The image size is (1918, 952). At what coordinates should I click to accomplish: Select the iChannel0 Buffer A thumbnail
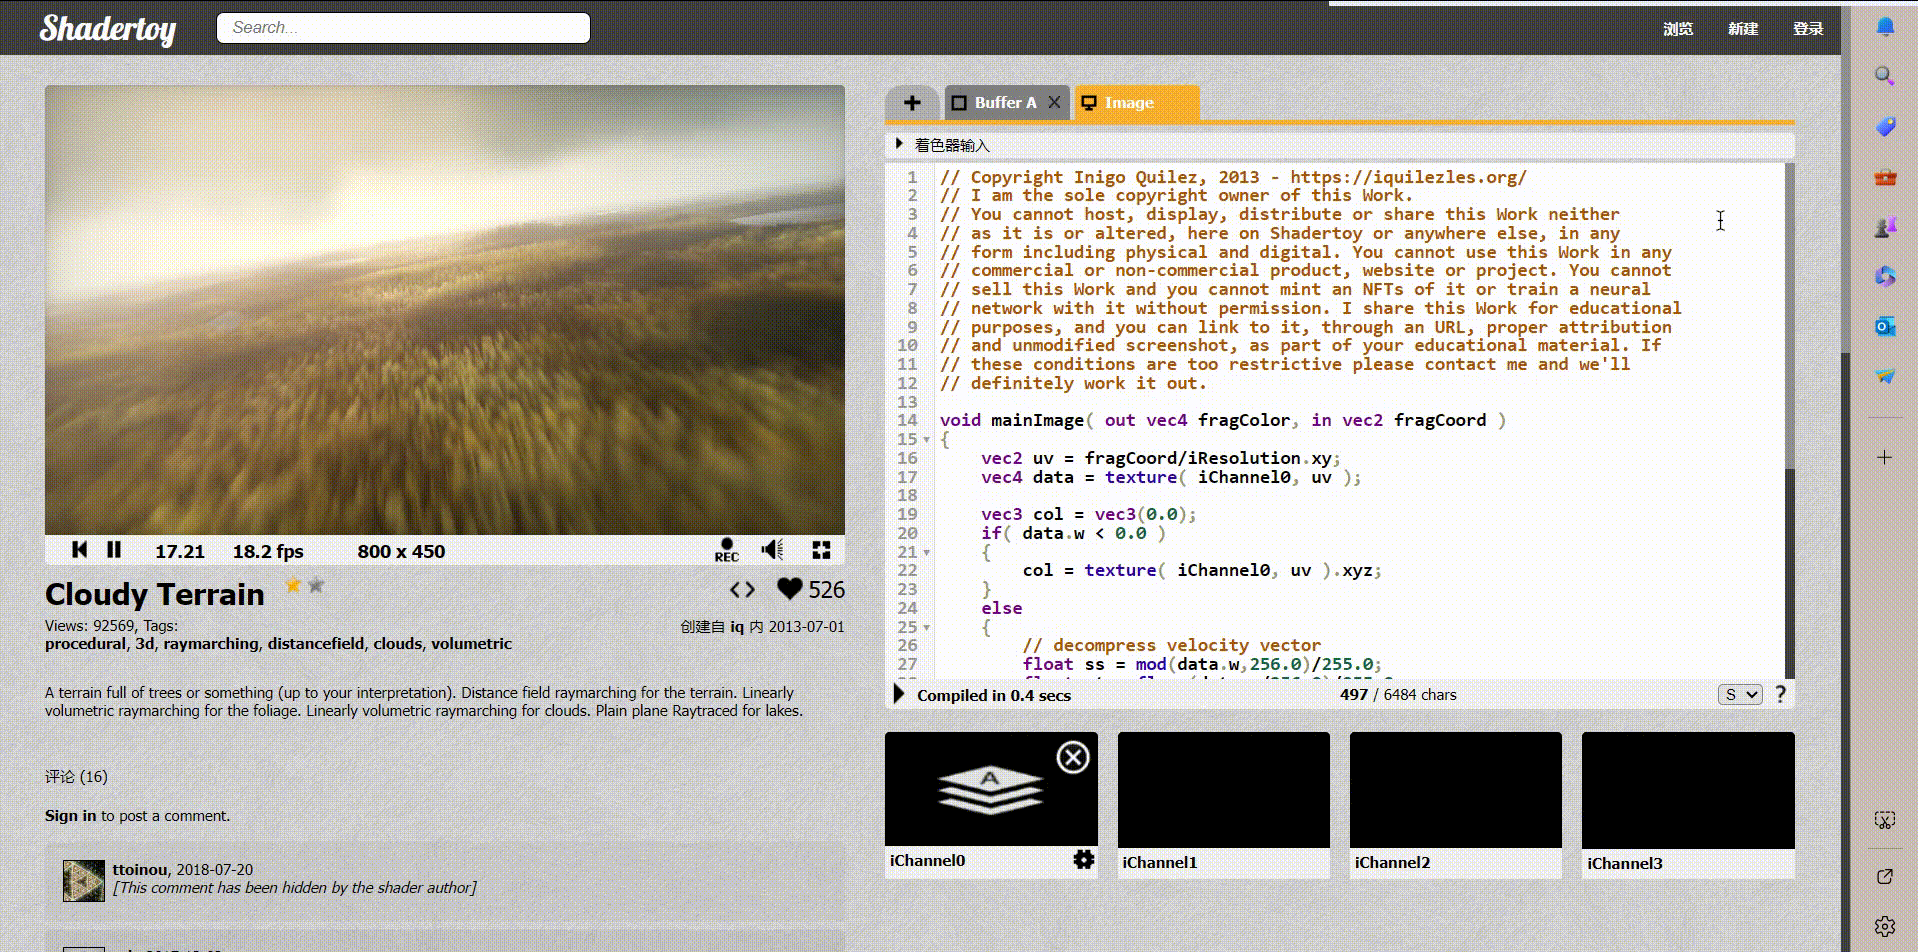(991, 789)
